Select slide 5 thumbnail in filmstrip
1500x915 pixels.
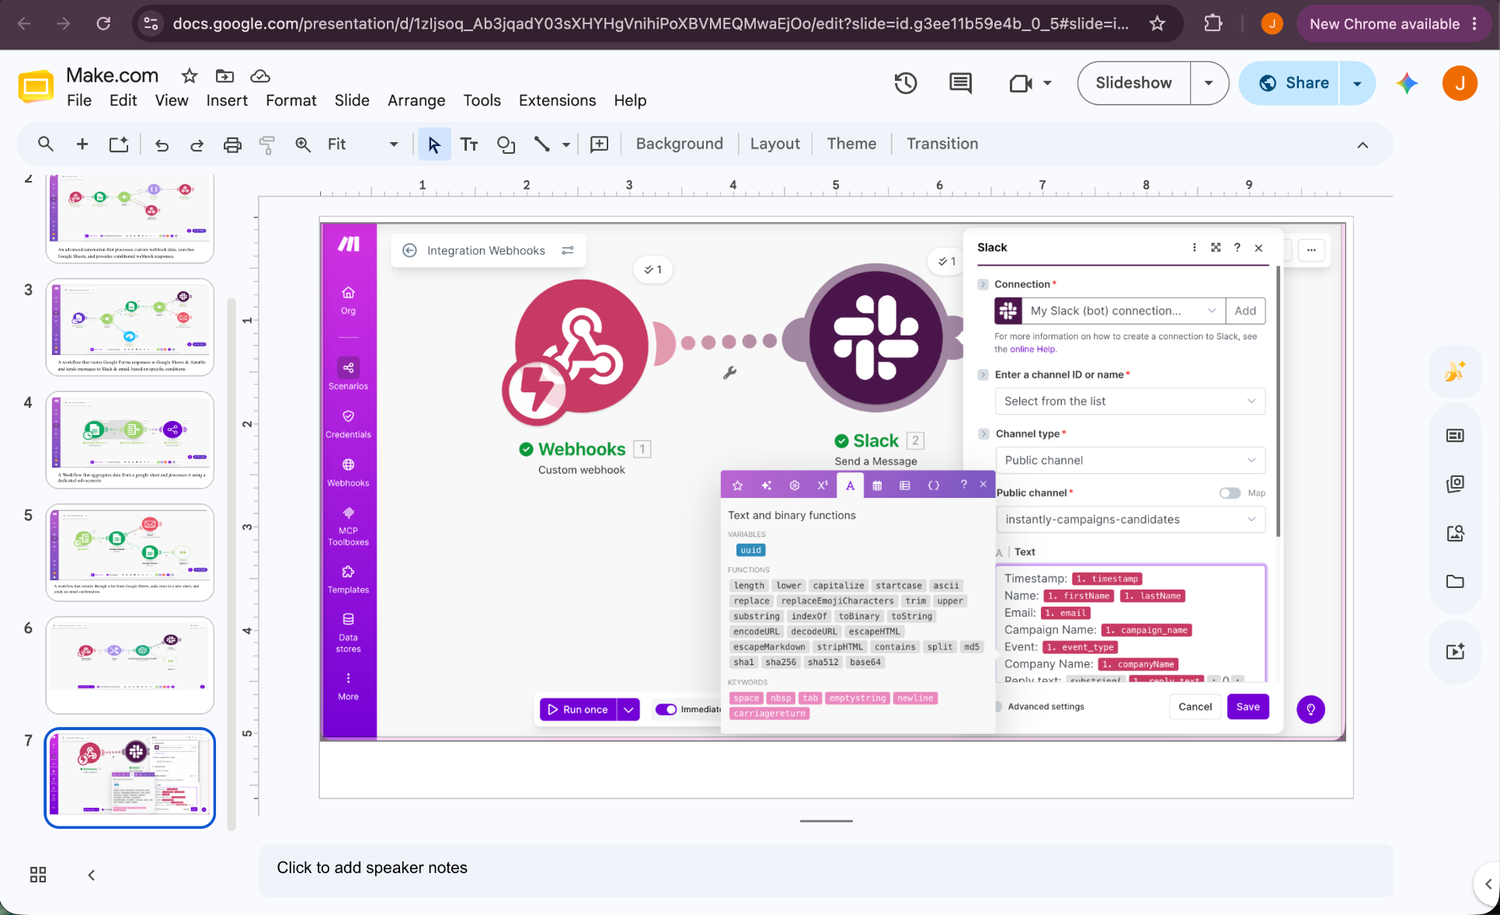click(130, 552)
